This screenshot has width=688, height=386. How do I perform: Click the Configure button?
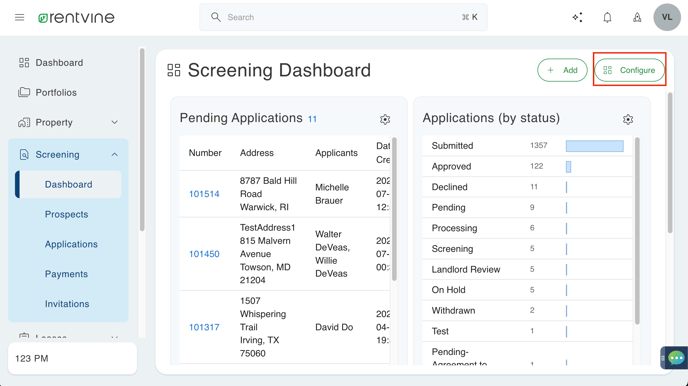630,70
